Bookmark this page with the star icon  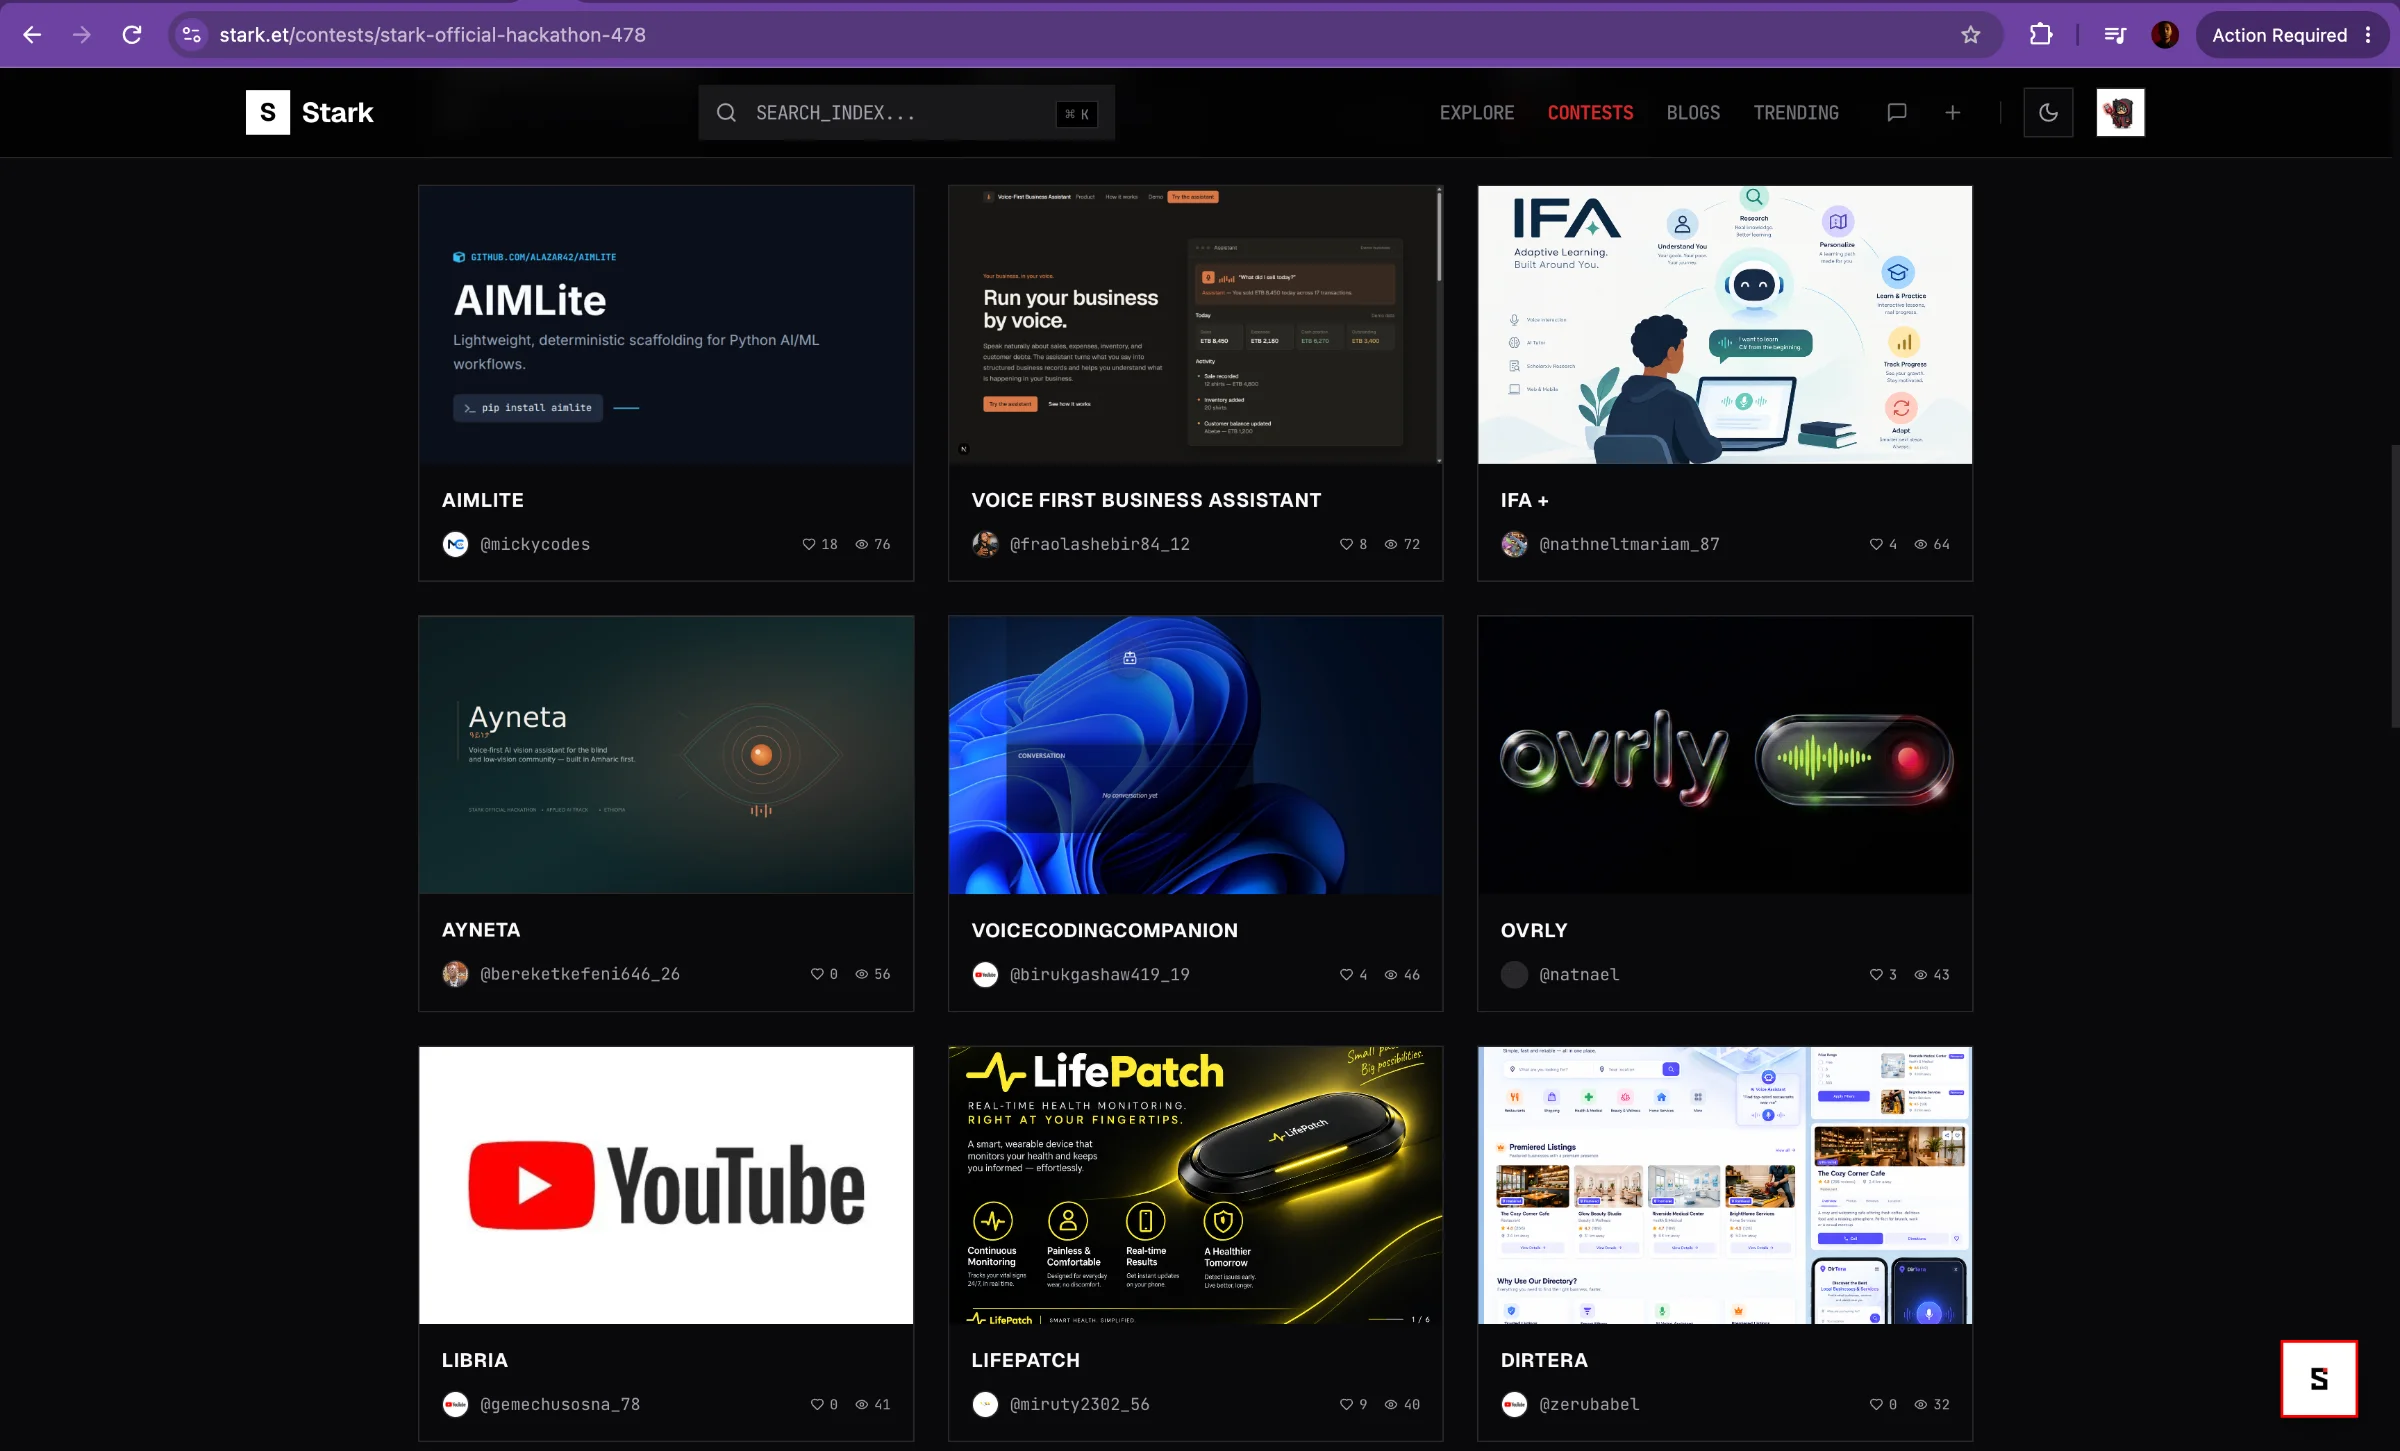(1970, 35)
